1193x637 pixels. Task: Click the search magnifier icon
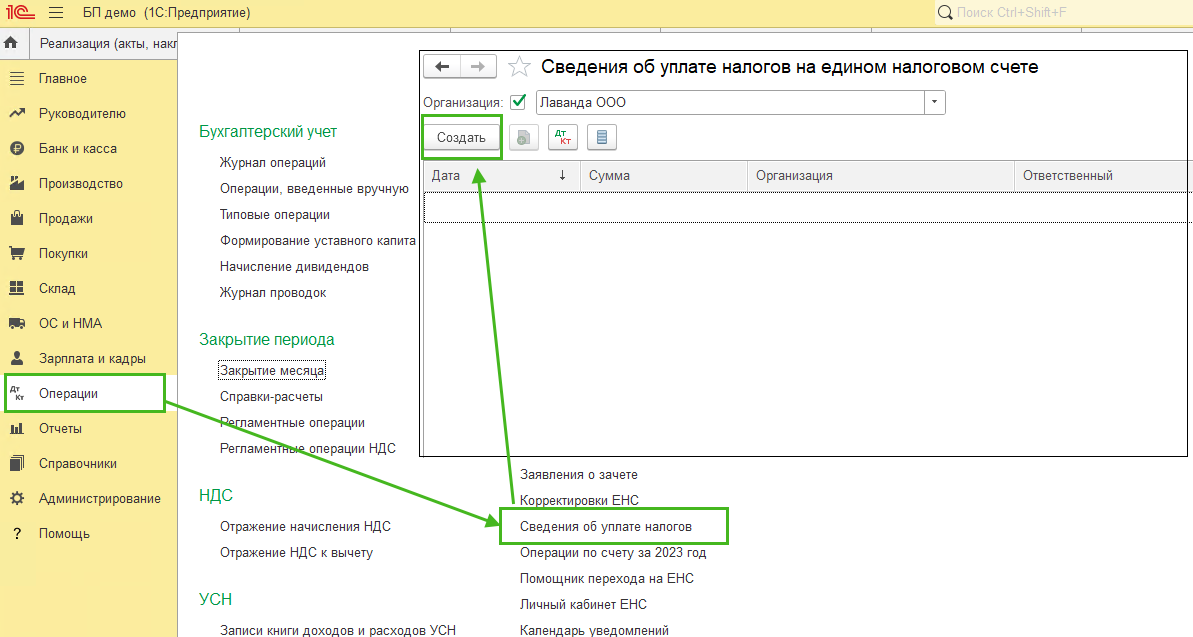pyautogui.click(x=945, y=13)
